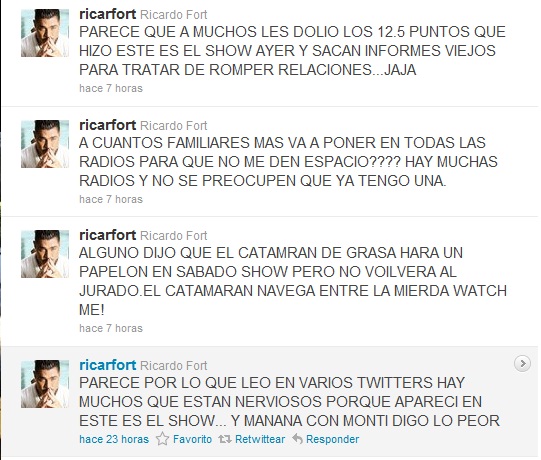
Task: Click Ricardo Fort full name in first tweet
Action: pos(174,15)
